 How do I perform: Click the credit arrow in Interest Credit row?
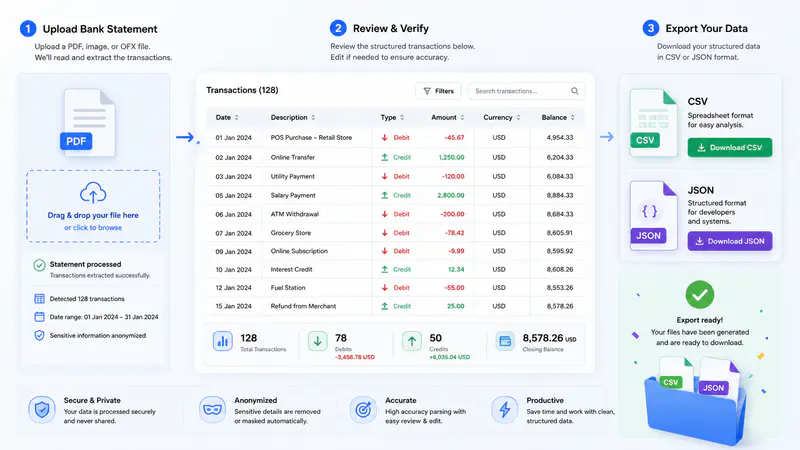pyautogui.click(x=385, y=269)
